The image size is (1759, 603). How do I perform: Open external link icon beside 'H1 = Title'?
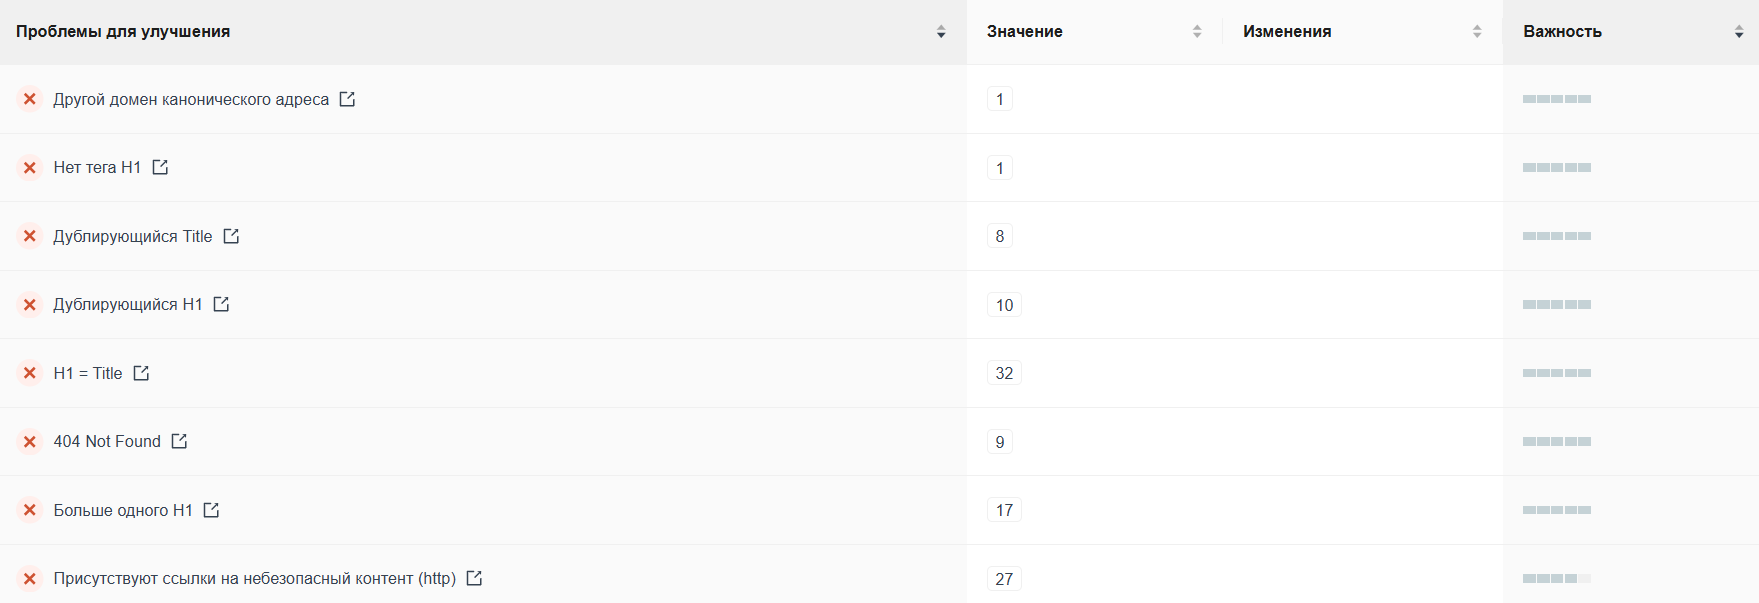click(141, 373)
